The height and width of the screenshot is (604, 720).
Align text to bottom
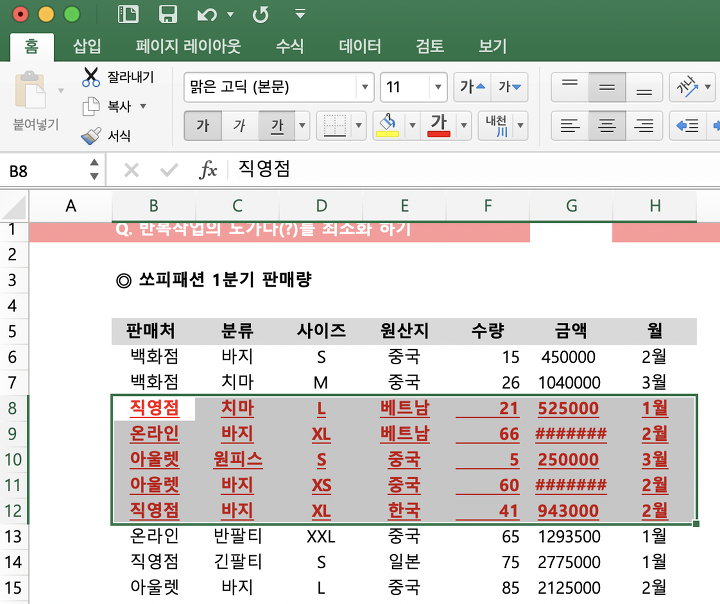pyautogui.click(x=644, y=87)
